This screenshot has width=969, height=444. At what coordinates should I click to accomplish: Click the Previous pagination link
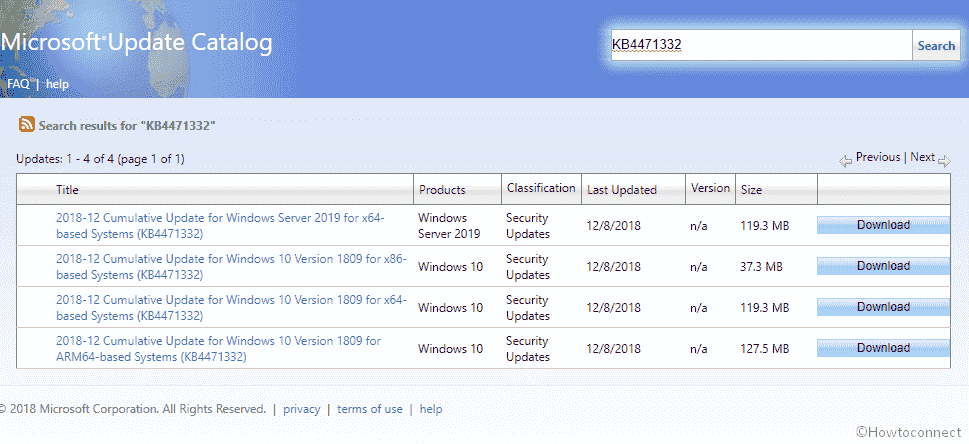tap(878, 157)
